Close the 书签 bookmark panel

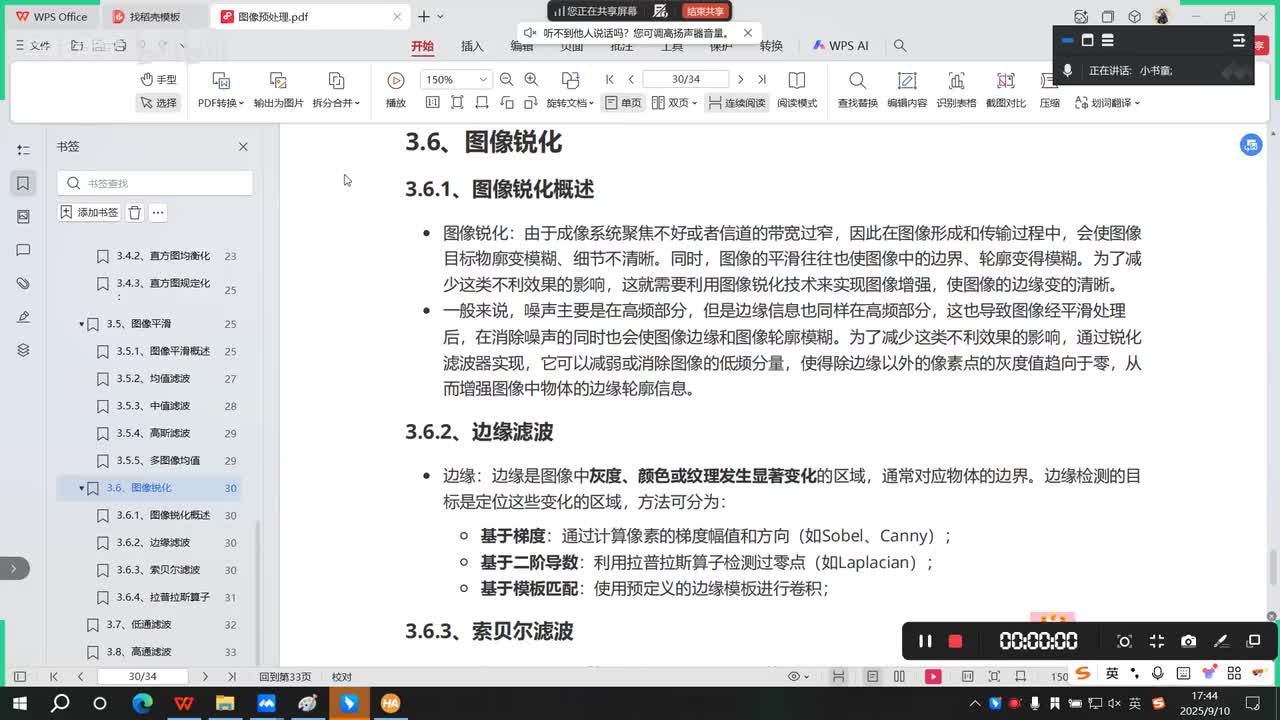(x=243, y=146)
